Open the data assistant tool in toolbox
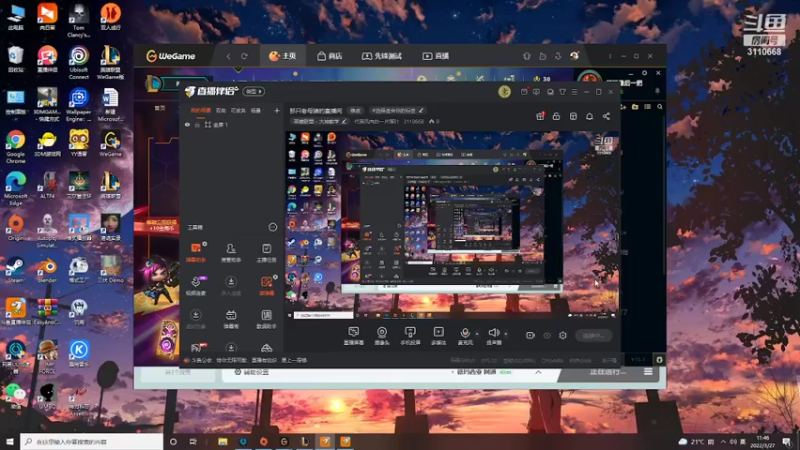 [266, 318]
